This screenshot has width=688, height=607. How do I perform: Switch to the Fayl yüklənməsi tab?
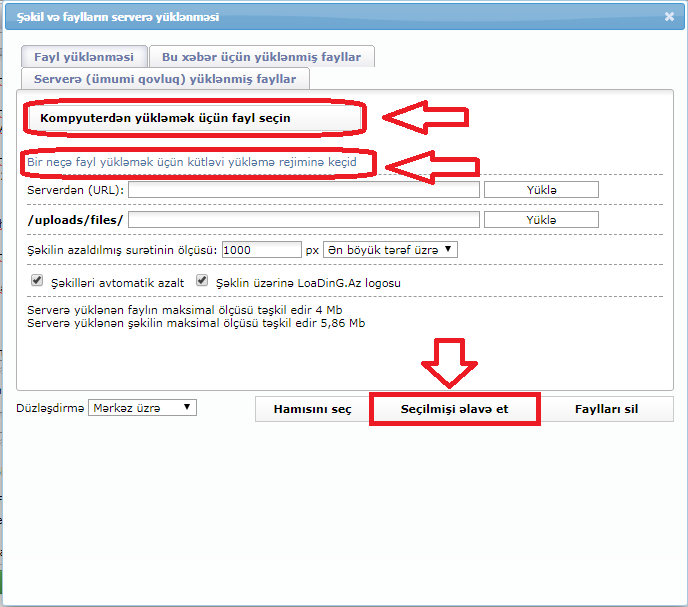click(x=83, y=57)
